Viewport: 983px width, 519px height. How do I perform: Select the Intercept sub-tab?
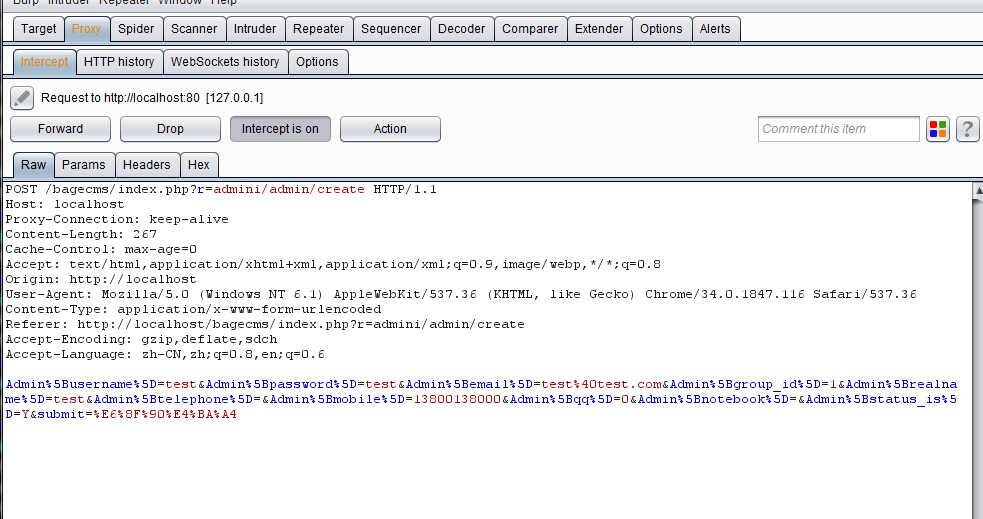(x=45, y=62)
